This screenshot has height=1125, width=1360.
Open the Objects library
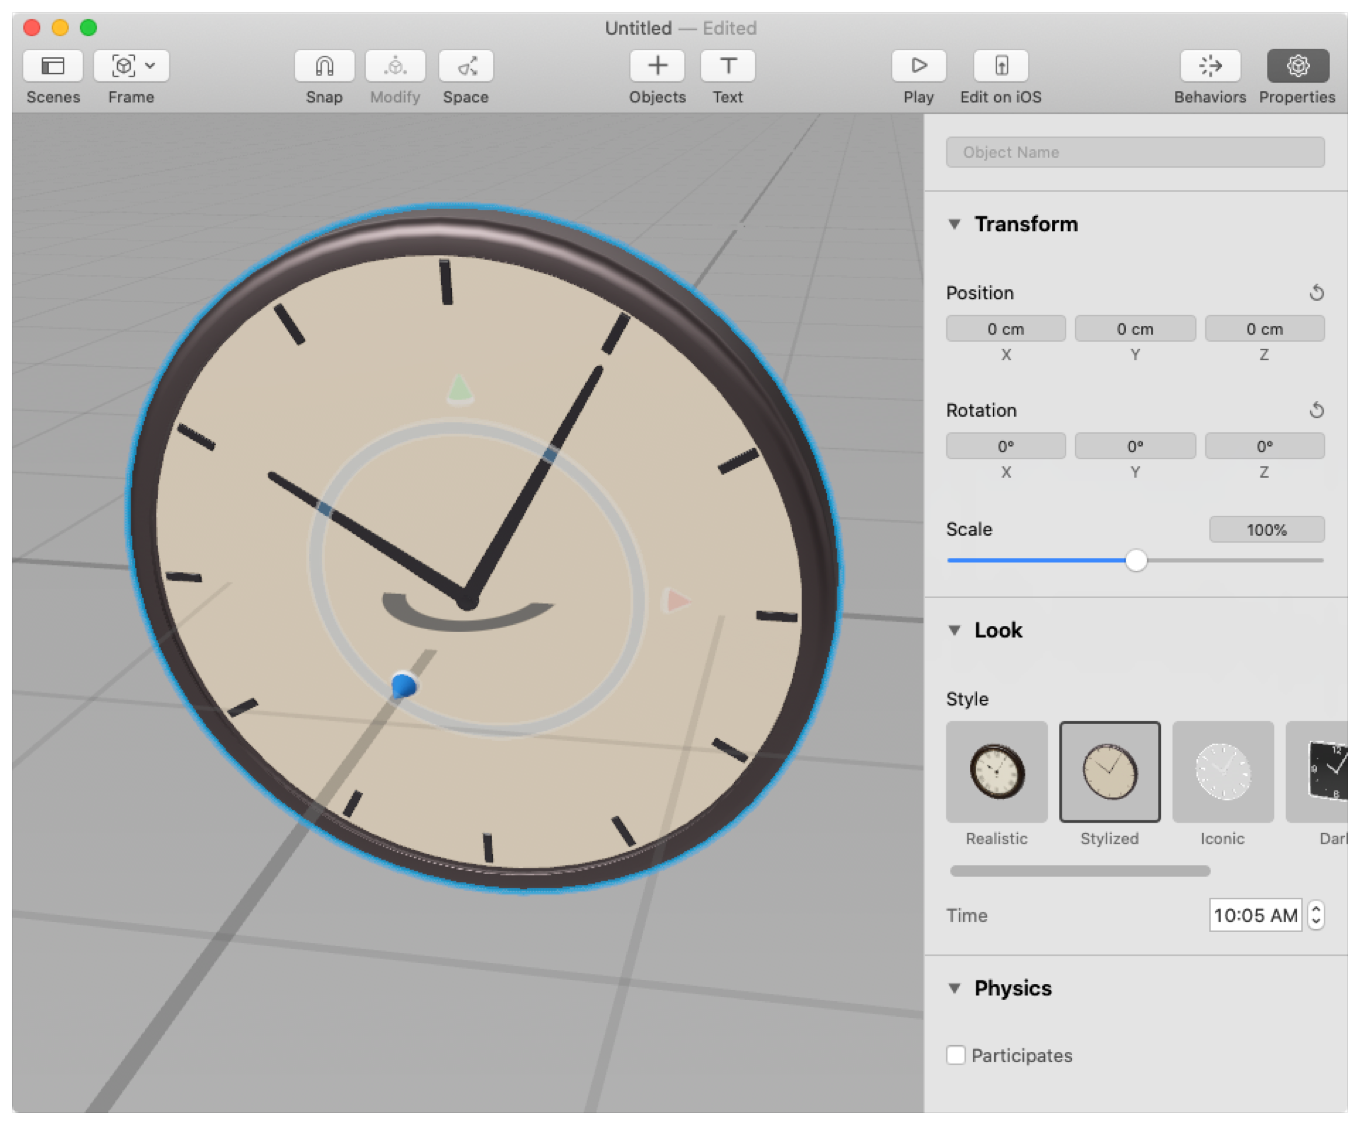point(657,66)
